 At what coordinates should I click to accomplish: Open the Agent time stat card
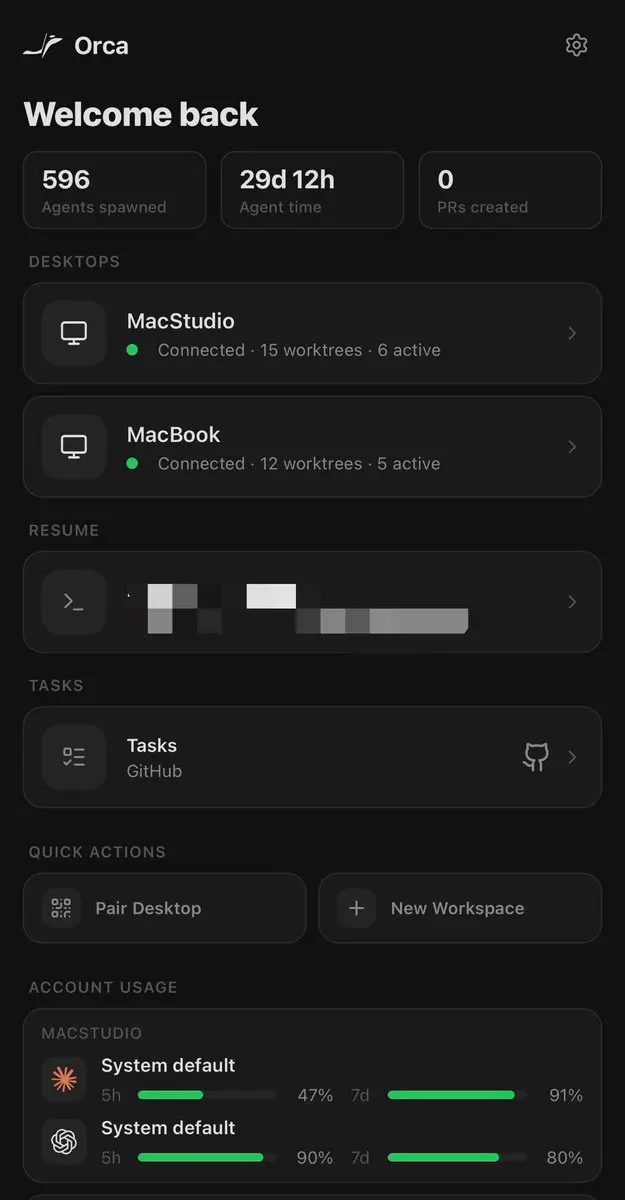point(312,190)
